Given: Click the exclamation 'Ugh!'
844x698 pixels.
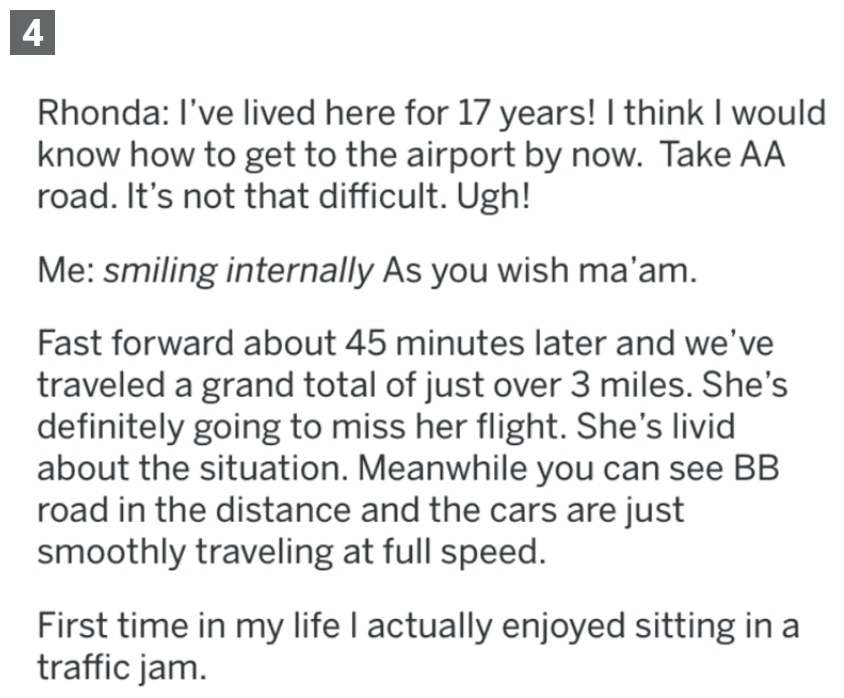Looking at the screenshot, I should [x=494, y=197].
